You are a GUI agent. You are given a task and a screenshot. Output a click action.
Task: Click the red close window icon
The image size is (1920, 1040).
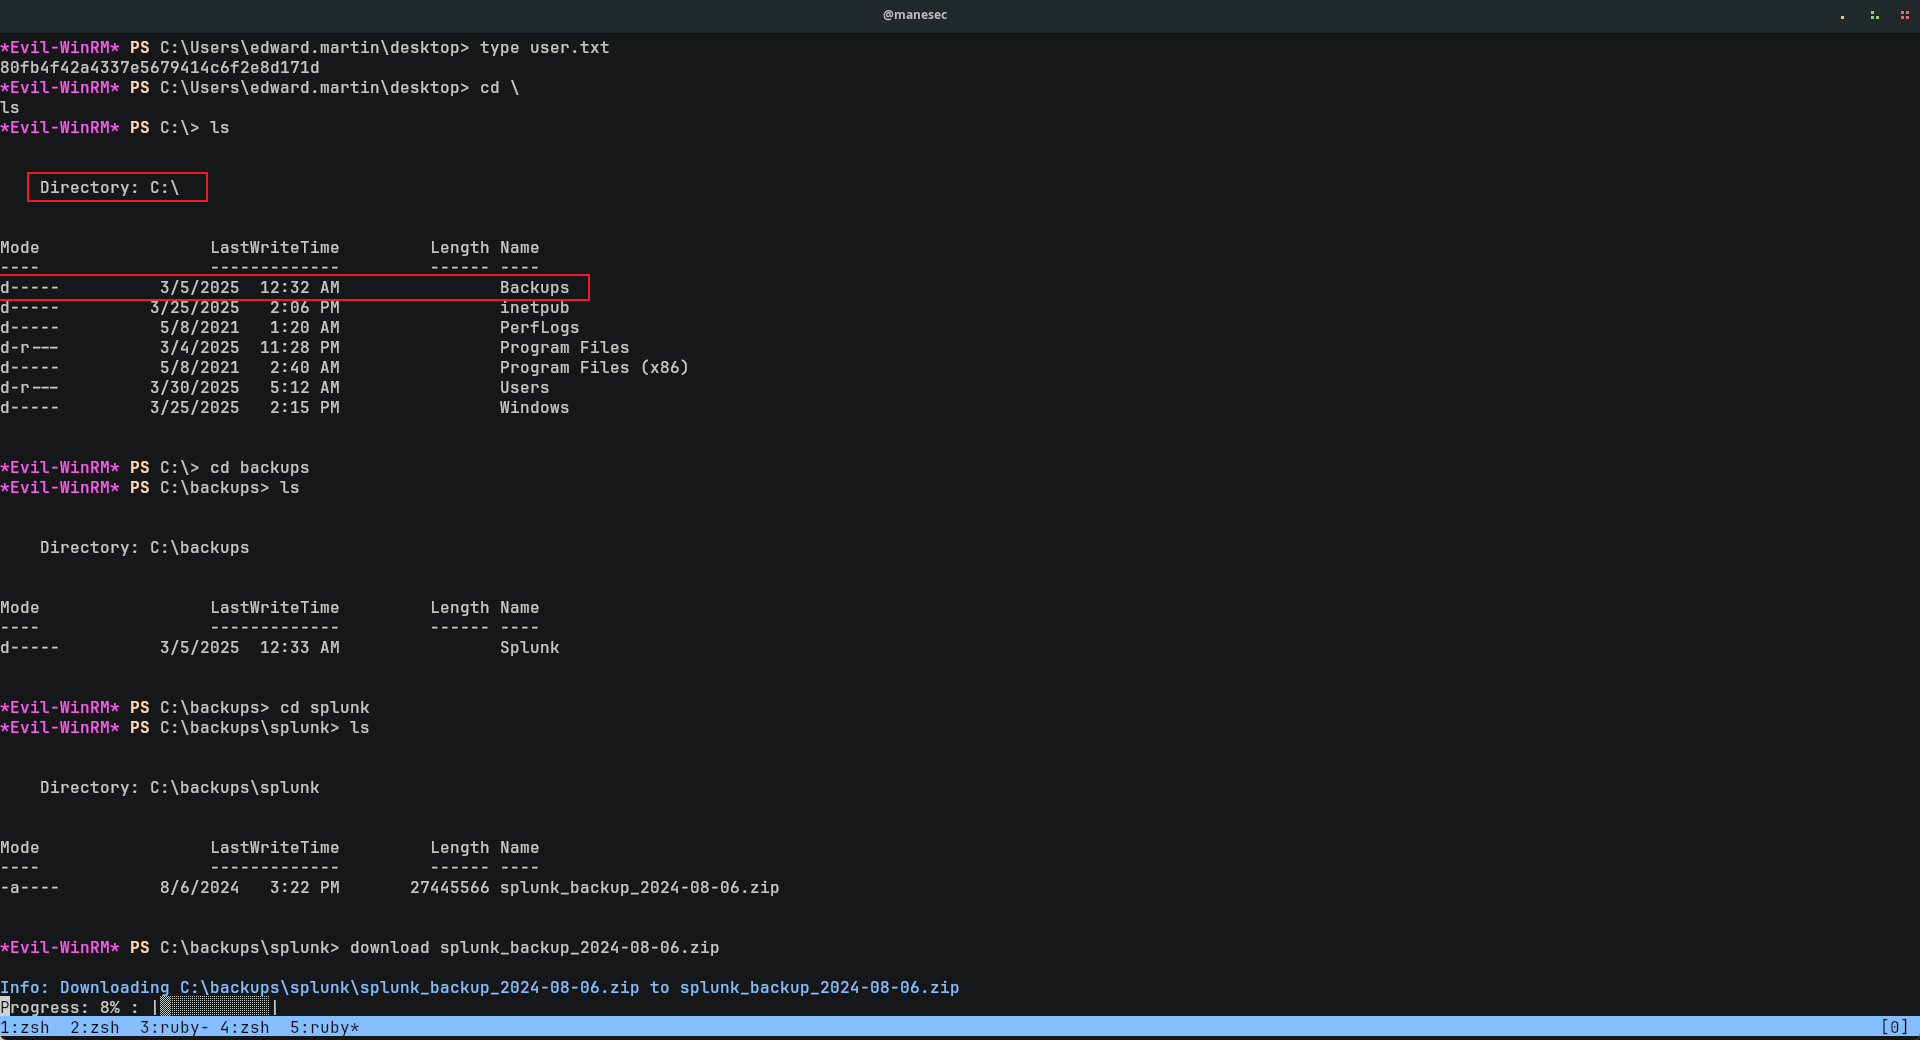(1904, 15)
